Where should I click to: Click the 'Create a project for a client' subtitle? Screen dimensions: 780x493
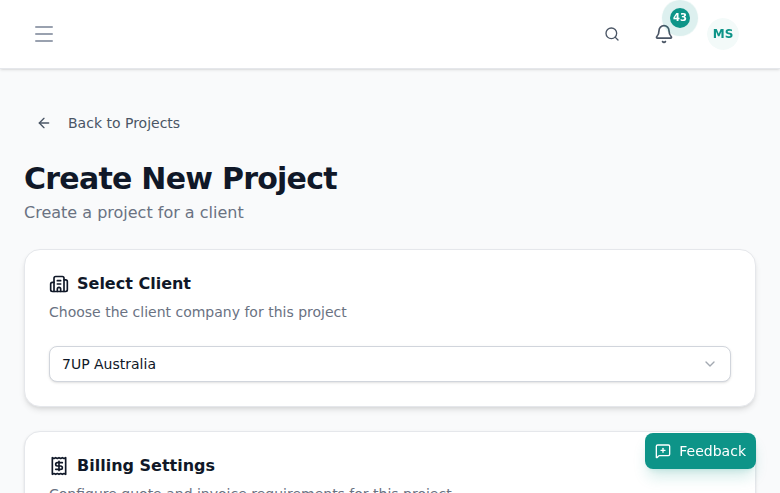pos(134,212)
